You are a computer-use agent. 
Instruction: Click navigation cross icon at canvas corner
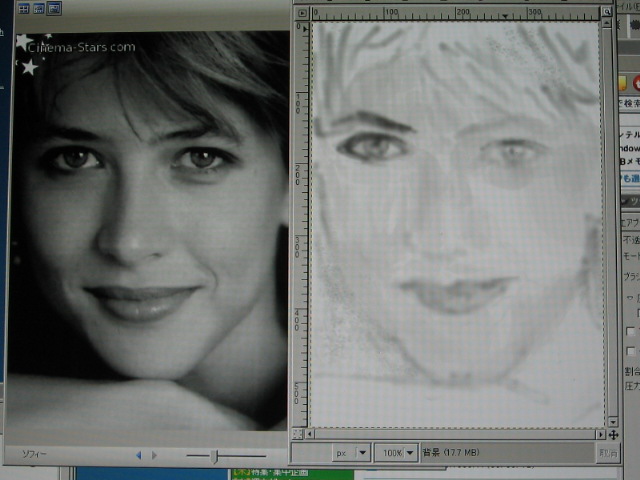[x=613, y=435]
